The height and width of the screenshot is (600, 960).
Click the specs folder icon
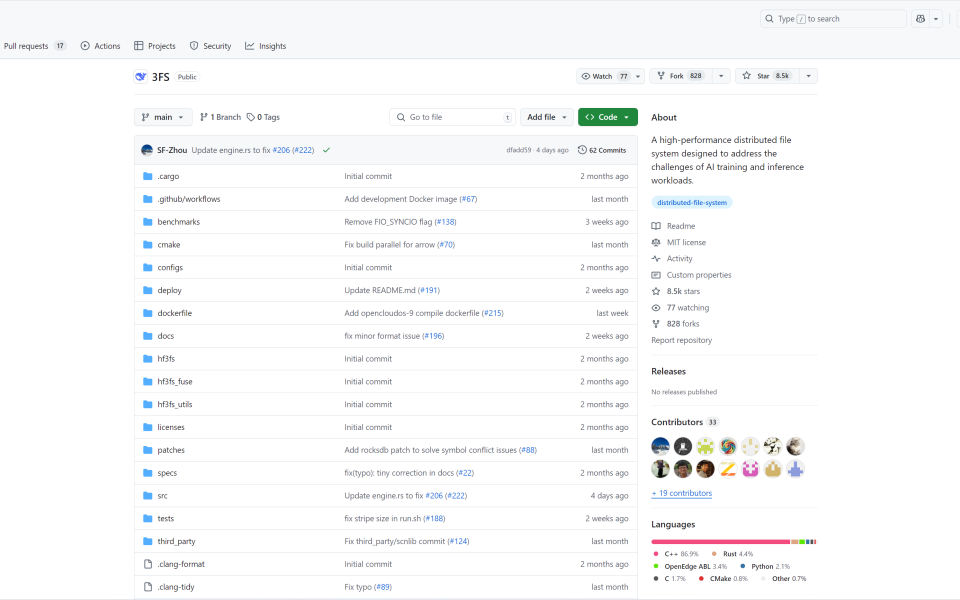coord(148,473)
